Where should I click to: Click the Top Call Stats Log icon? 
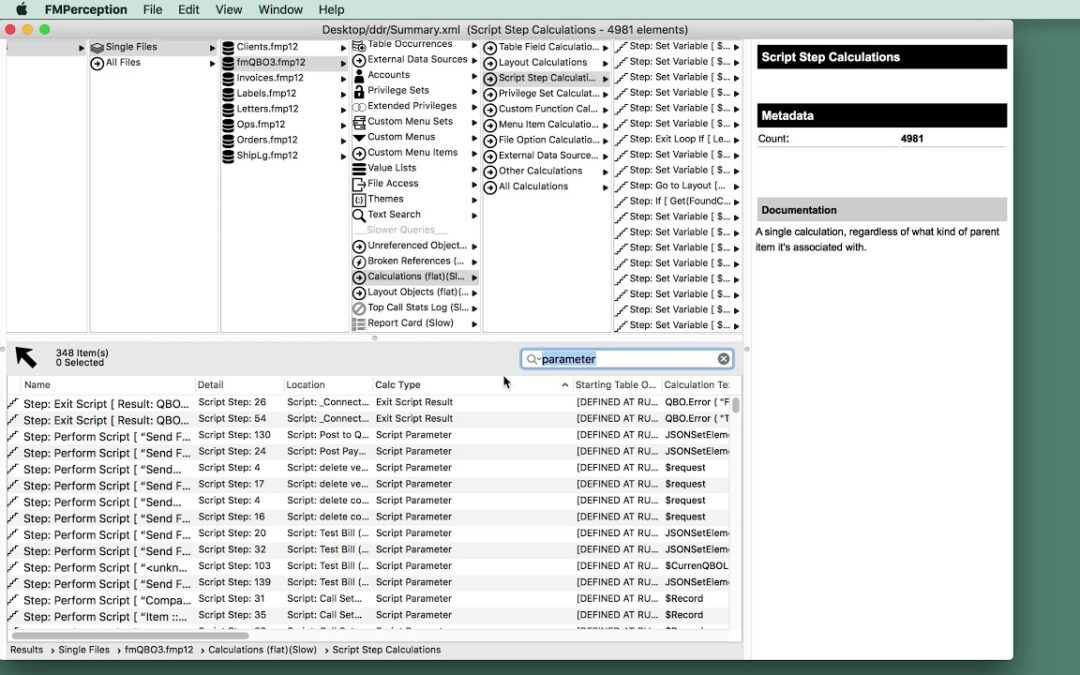(x=359, y=309)
